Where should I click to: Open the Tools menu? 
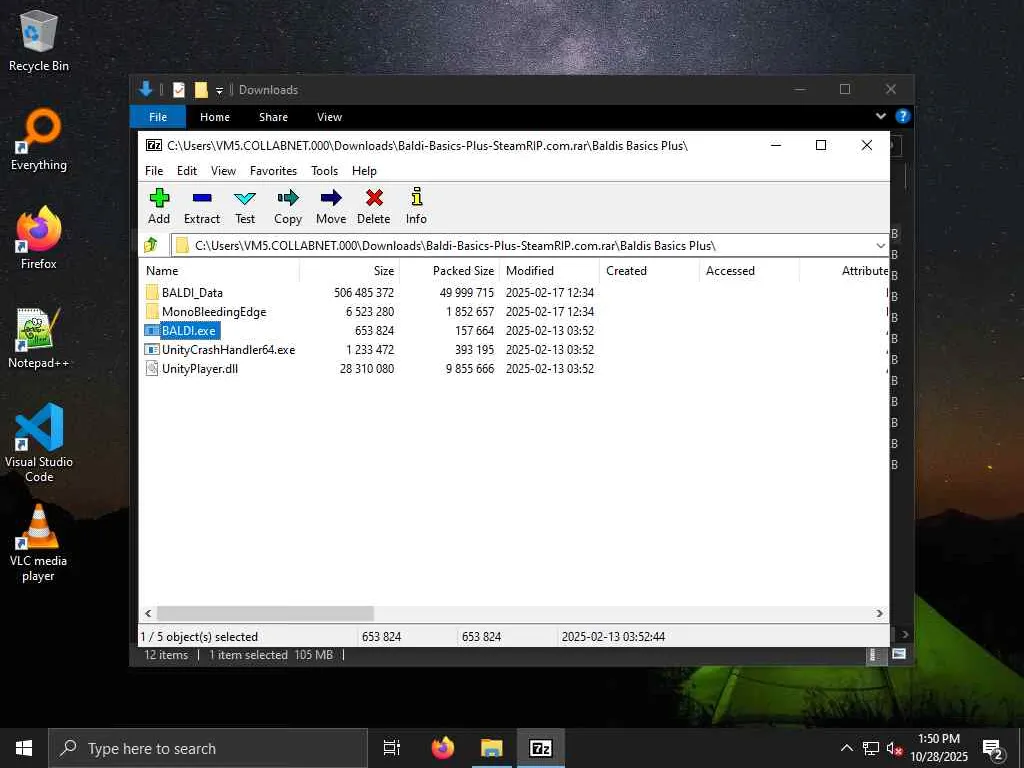(325, 170)
